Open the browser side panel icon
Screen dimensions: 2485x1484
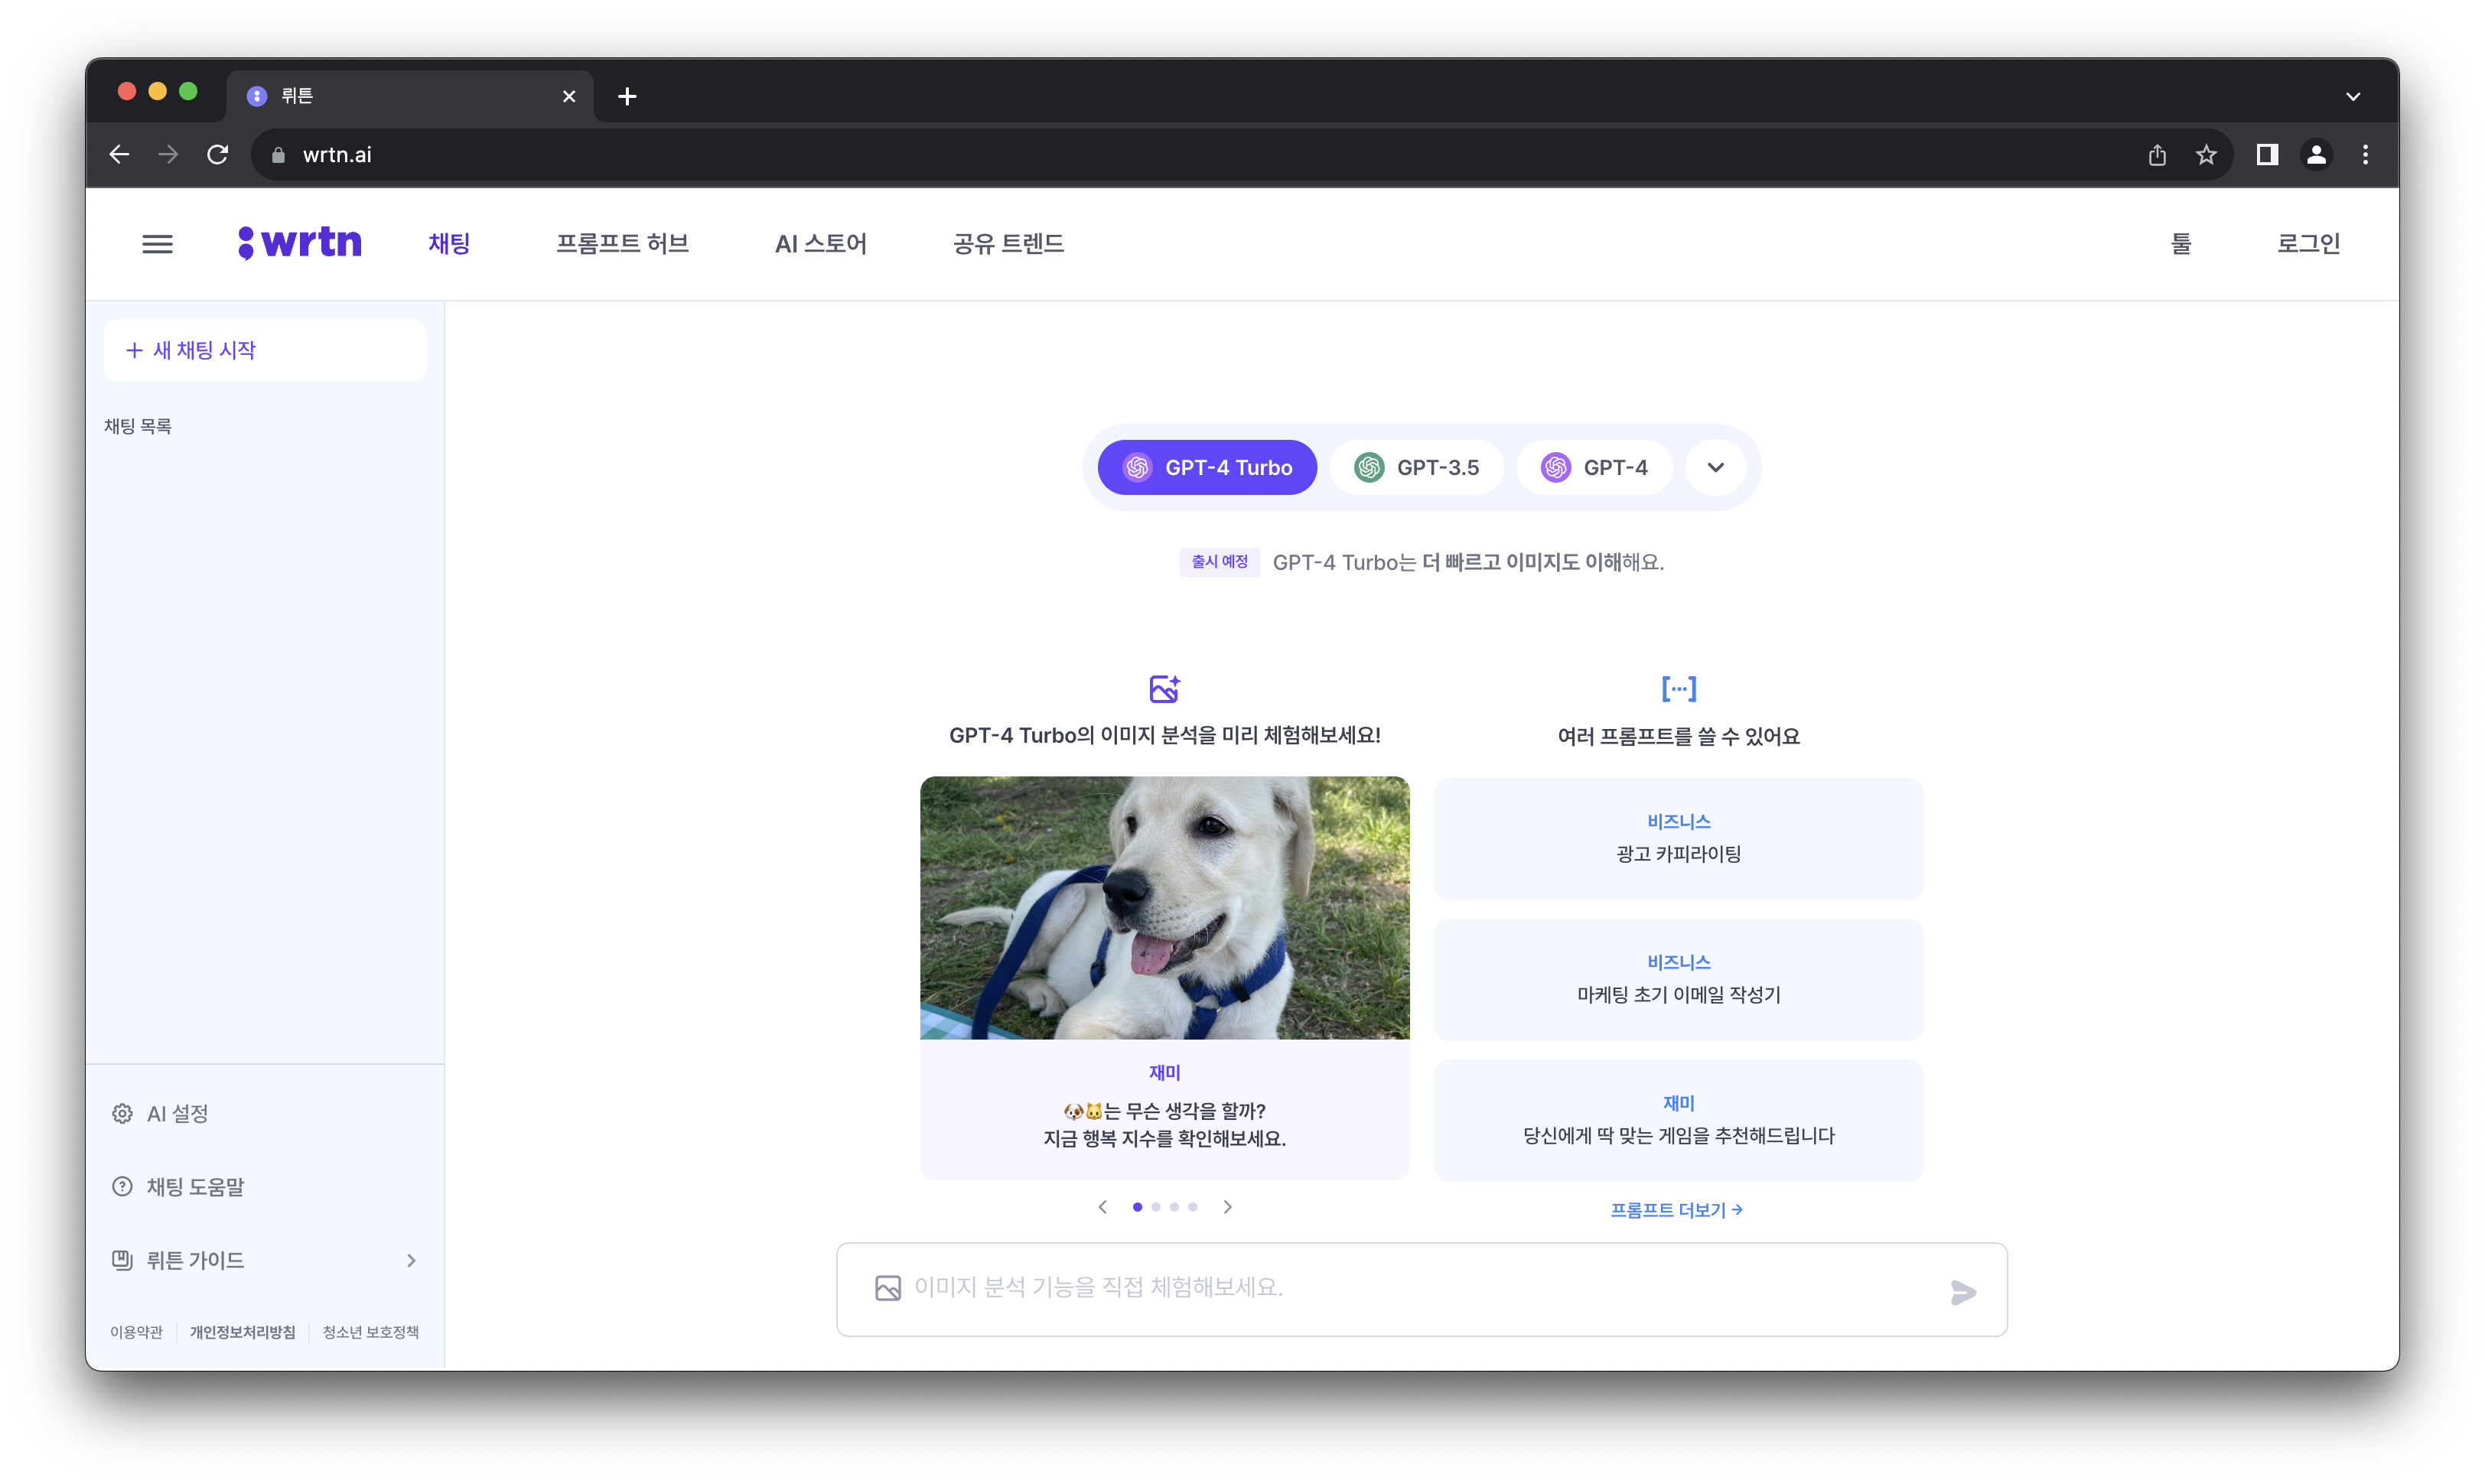pyautogui.click(x=2266, y=155)
